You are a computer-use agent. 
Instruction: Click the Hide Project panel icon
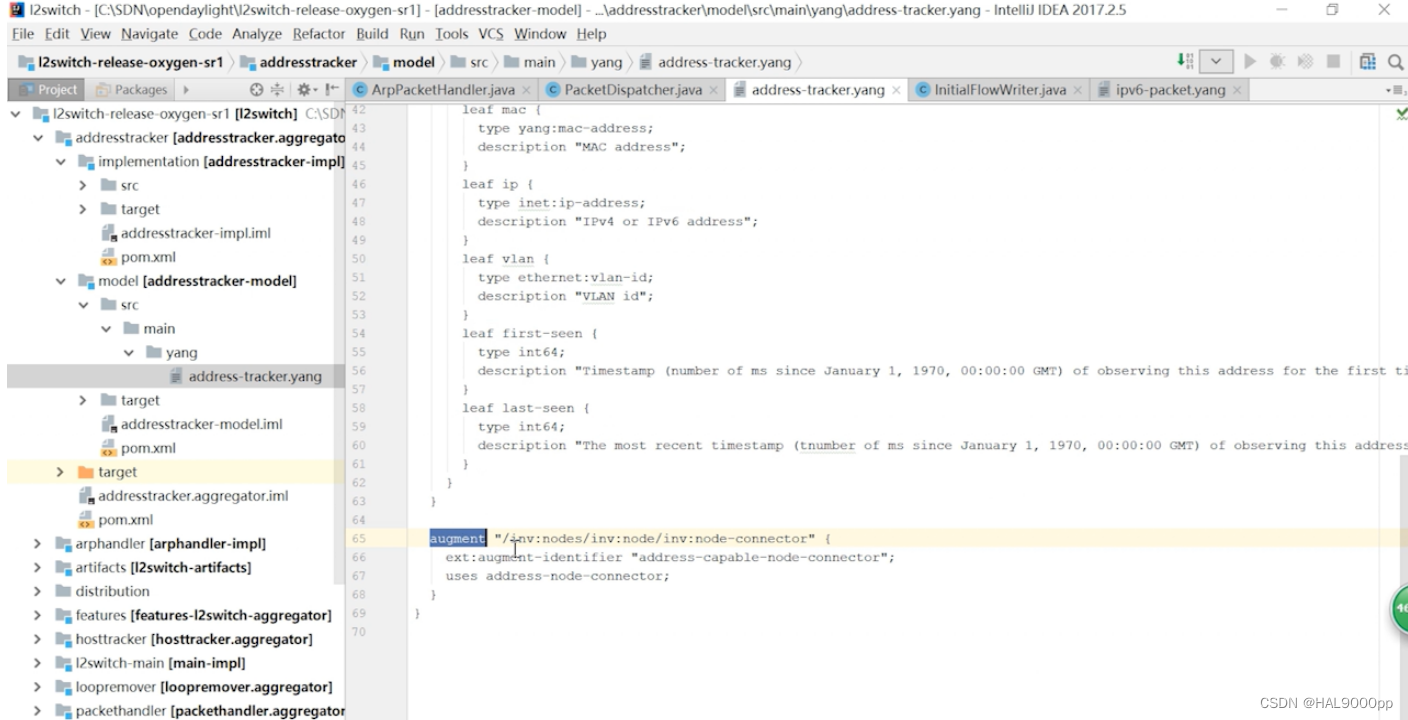330,89
